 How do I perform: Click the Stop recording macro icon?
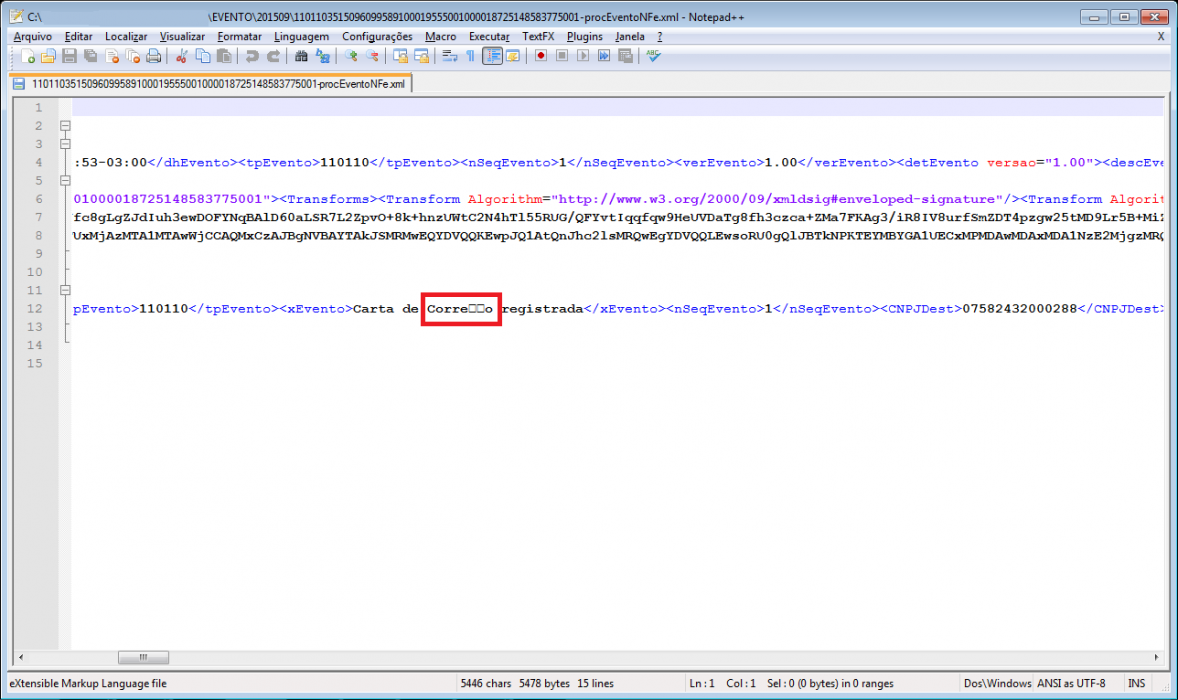[562, 56]
